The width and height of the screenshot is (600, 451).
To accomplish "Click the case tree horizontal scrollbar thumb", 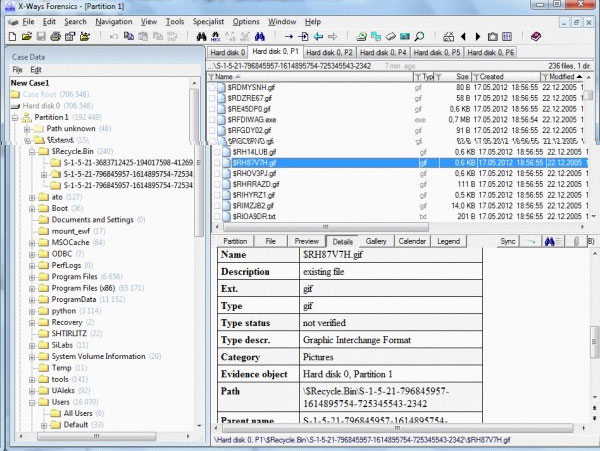I will 96,436.
